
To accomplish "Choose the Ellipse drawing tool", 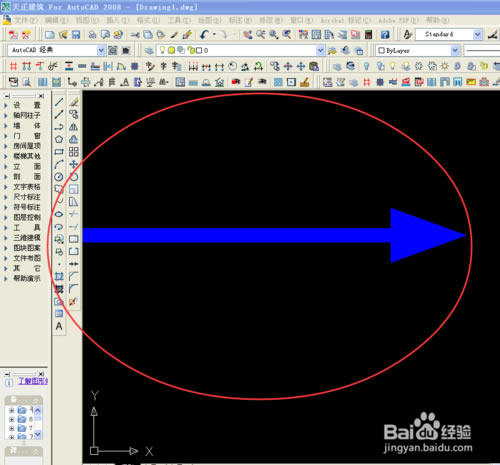I will pos(59,214).
